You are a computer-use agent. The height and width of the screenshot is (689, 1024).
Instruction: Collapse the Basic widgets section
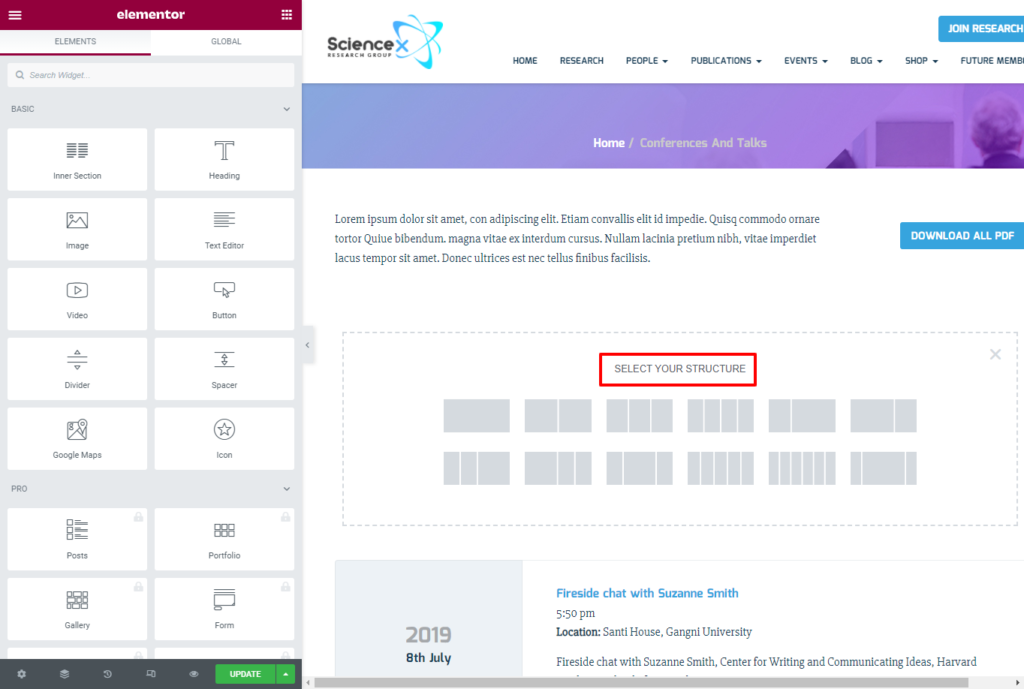(286, 109)
